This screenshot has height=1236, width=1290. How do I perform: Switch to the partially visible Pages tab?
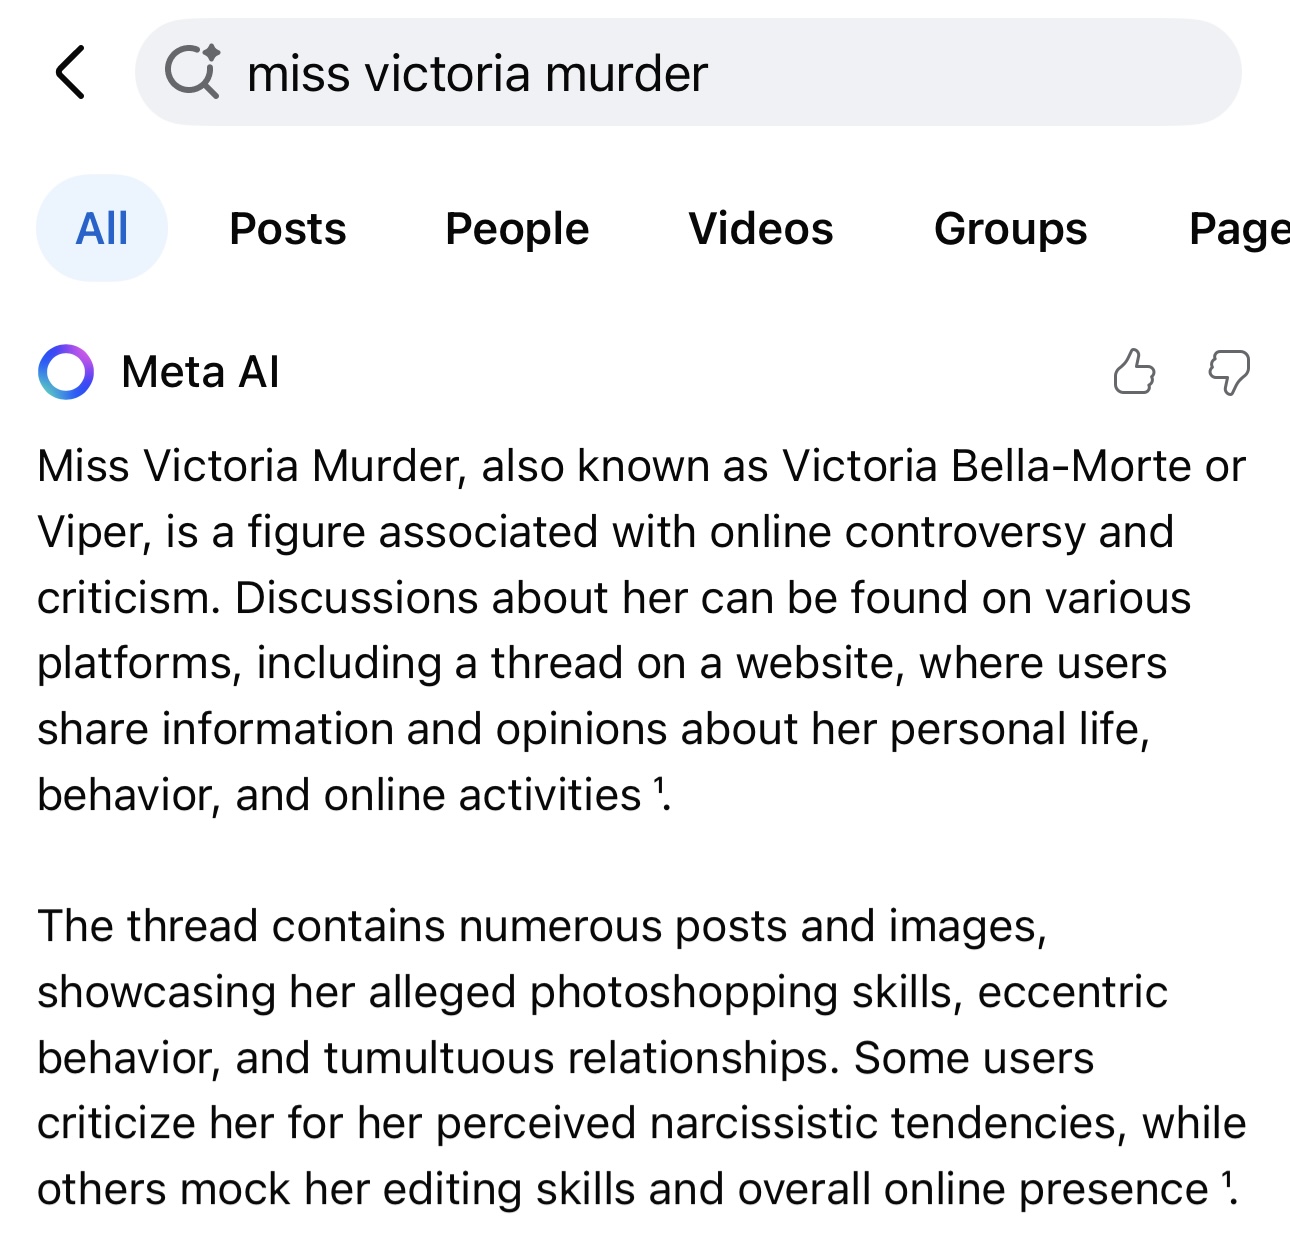click(1239, 229)
